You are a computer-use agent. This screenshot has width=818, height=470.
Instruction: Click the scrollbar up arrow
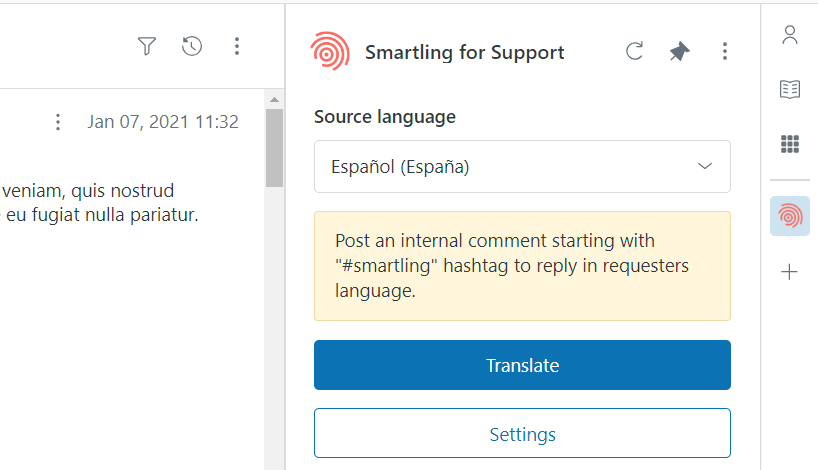point(274,98)
